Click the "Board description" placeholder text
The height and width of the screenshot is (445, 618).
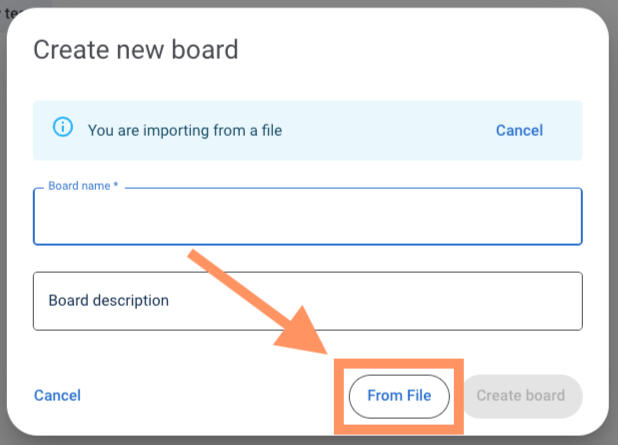[109, 301]
